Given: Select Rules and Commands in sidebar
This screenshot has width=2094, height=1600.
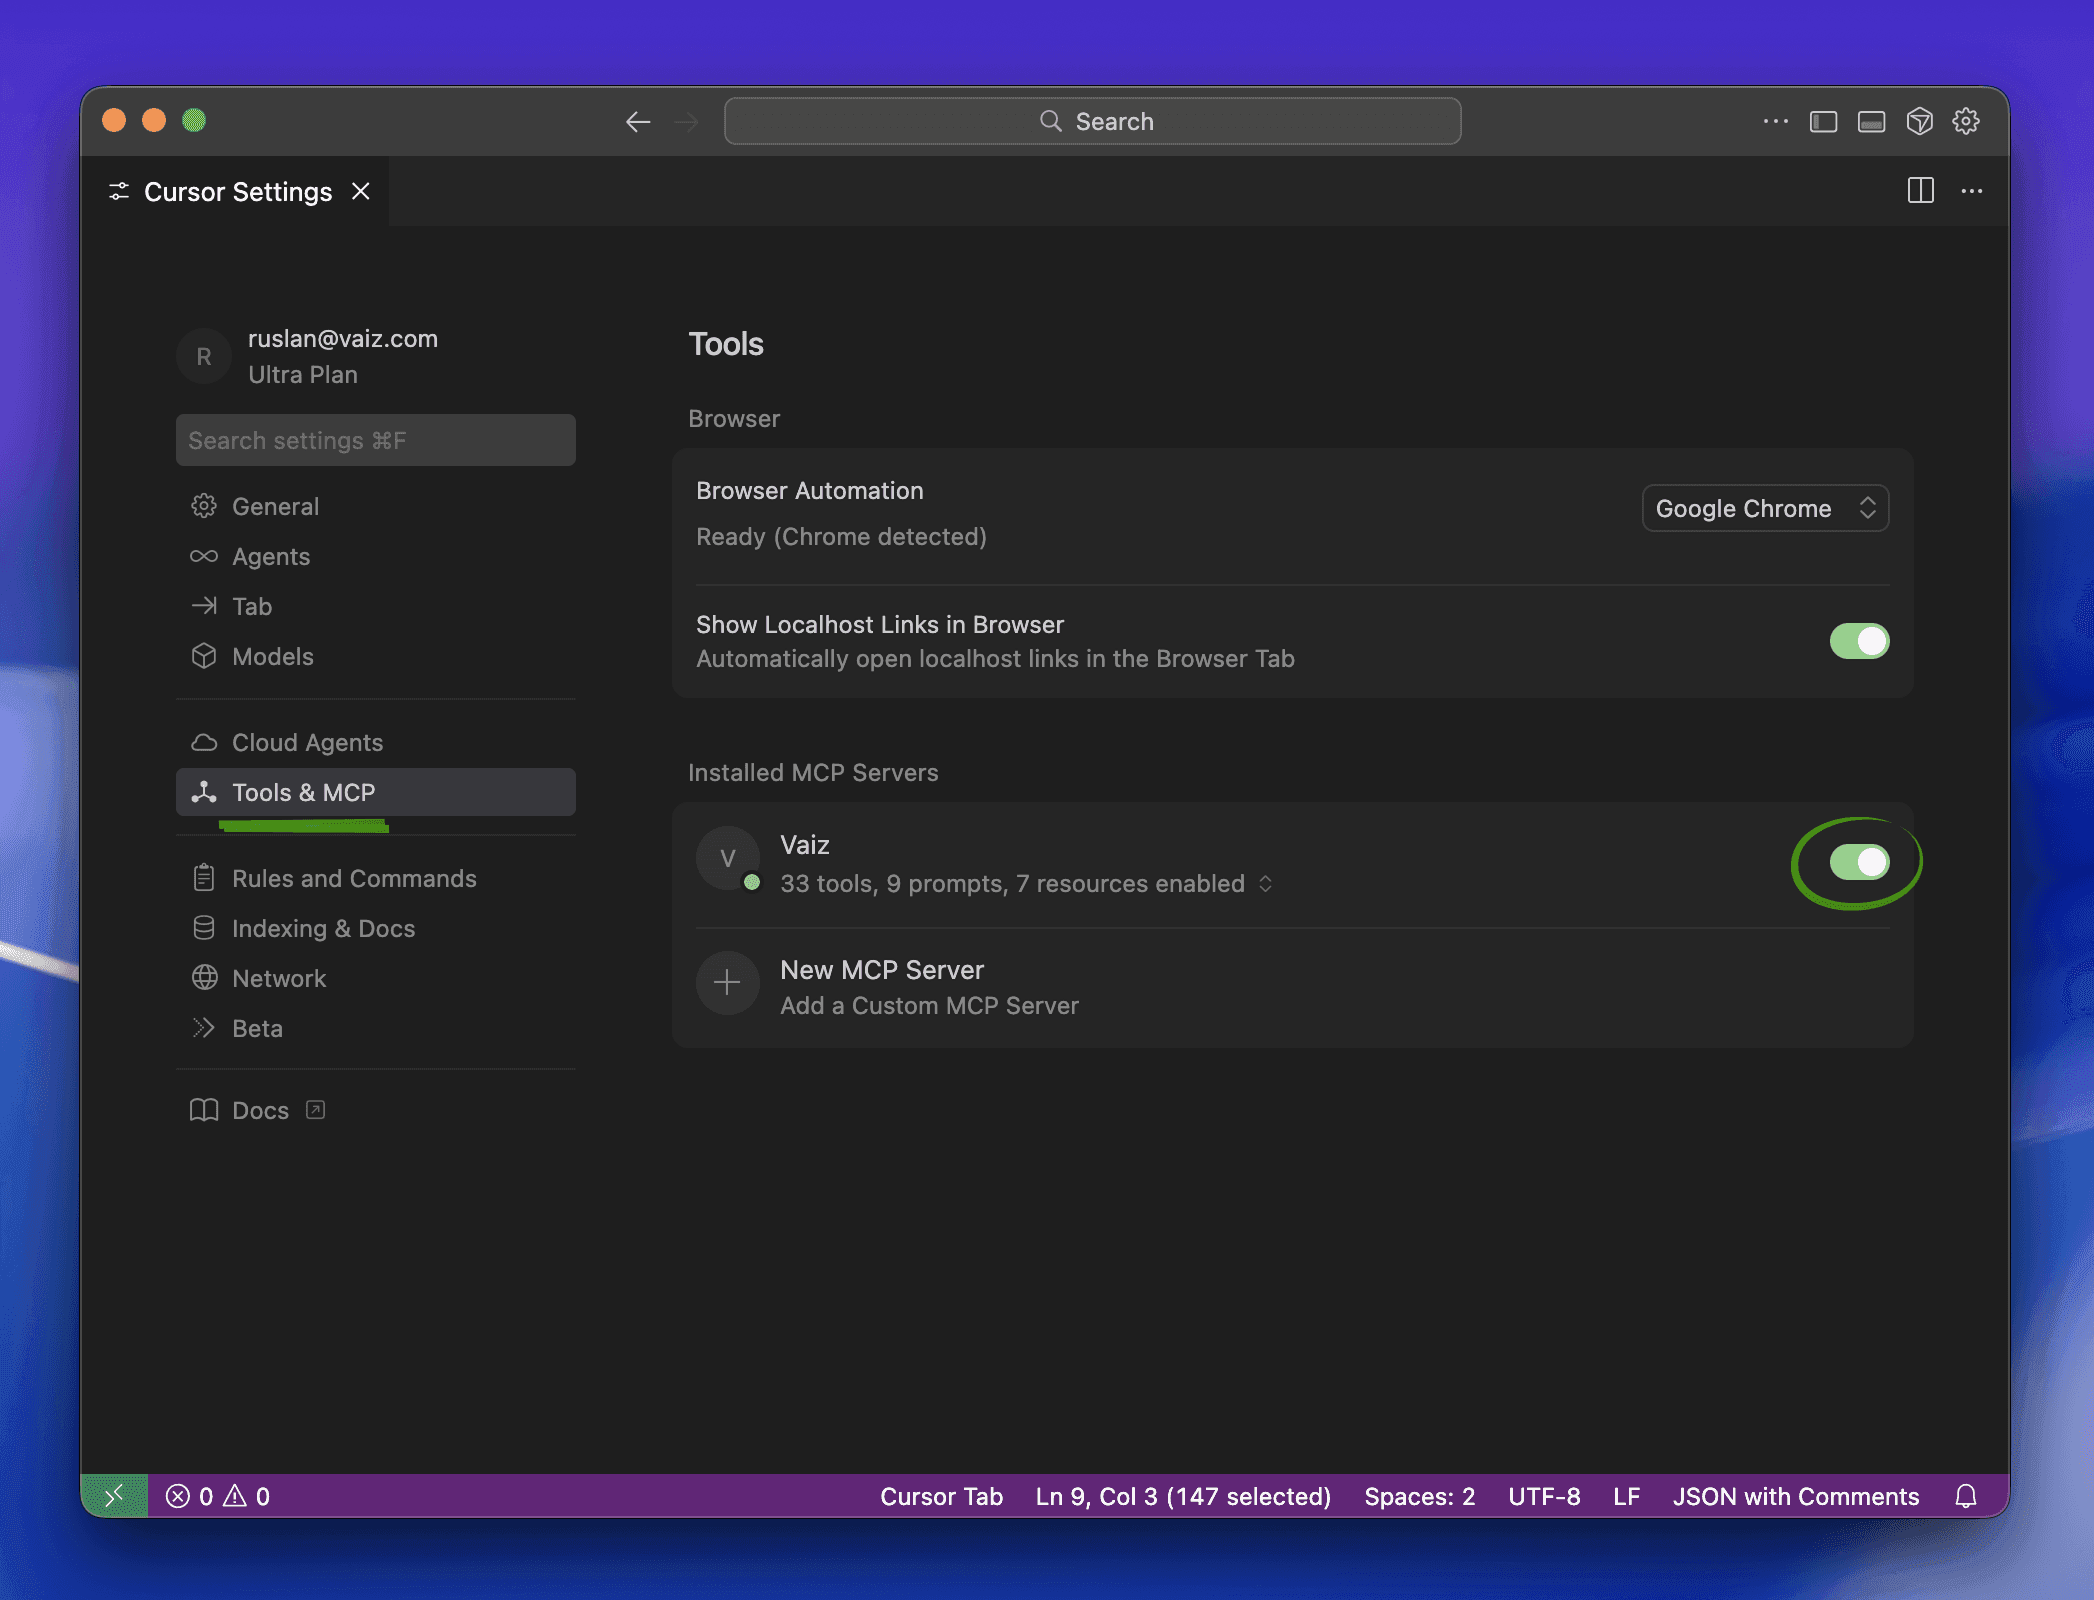Looking at the screenshot, I should pyautogui.click(x=354, y=878).
